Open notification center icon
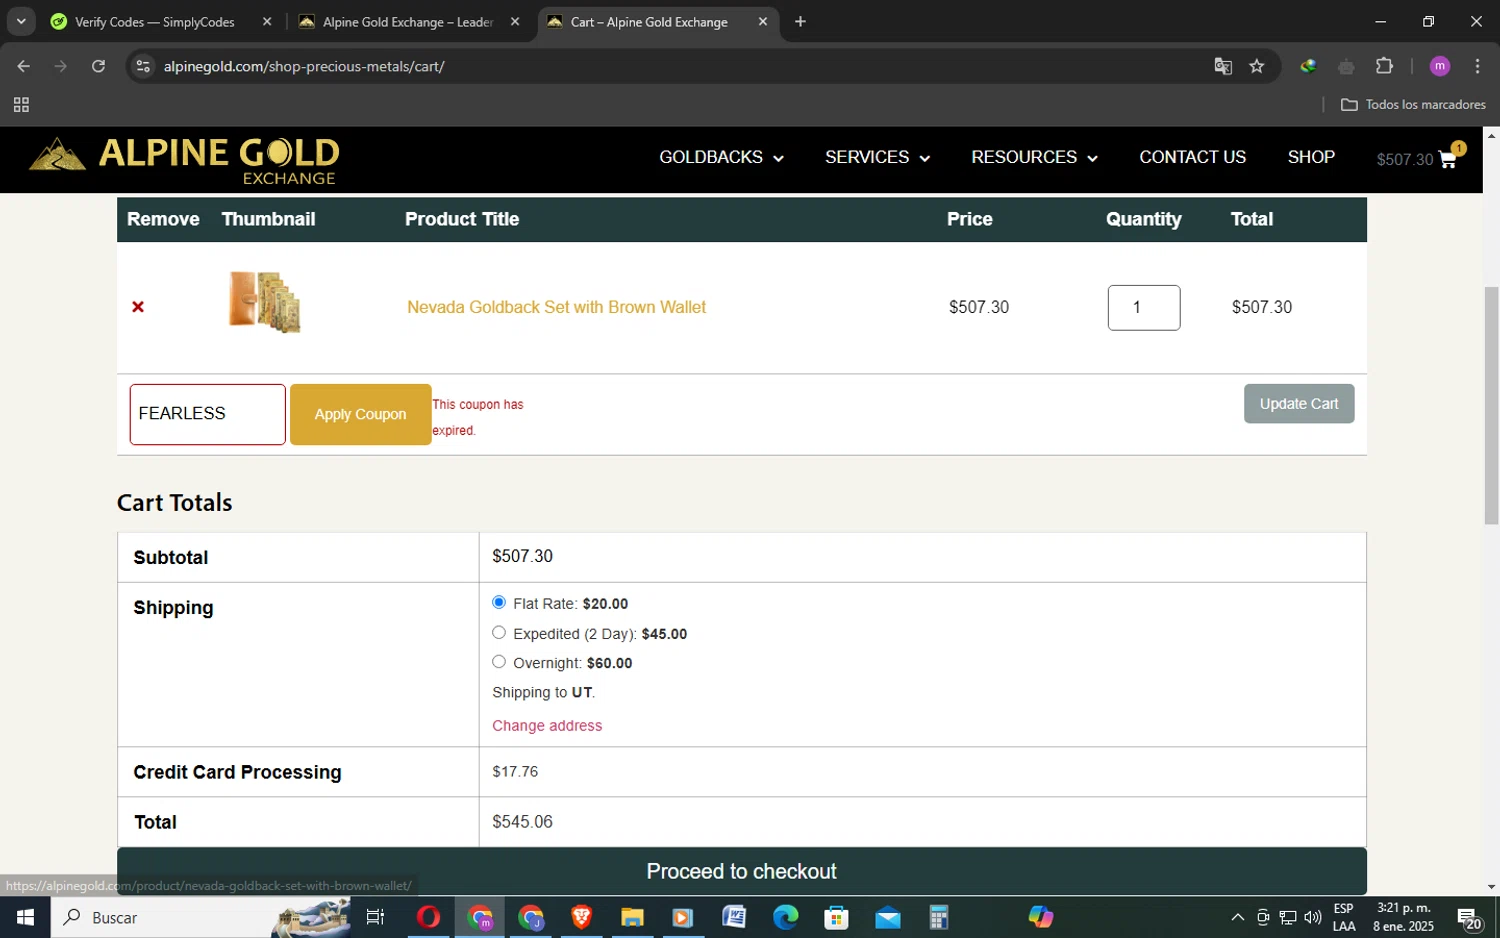 point(1468,917)
